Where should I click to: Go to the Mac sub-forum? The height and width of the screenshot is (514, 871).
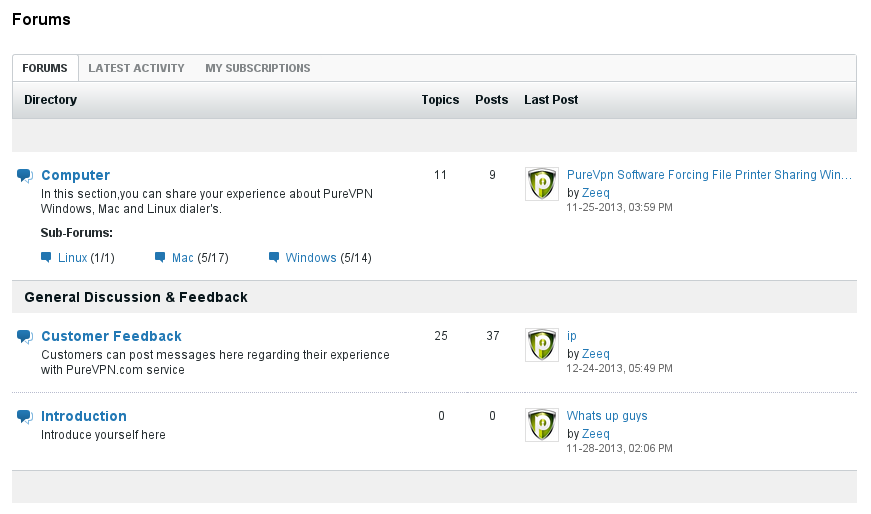coord(183,258)
